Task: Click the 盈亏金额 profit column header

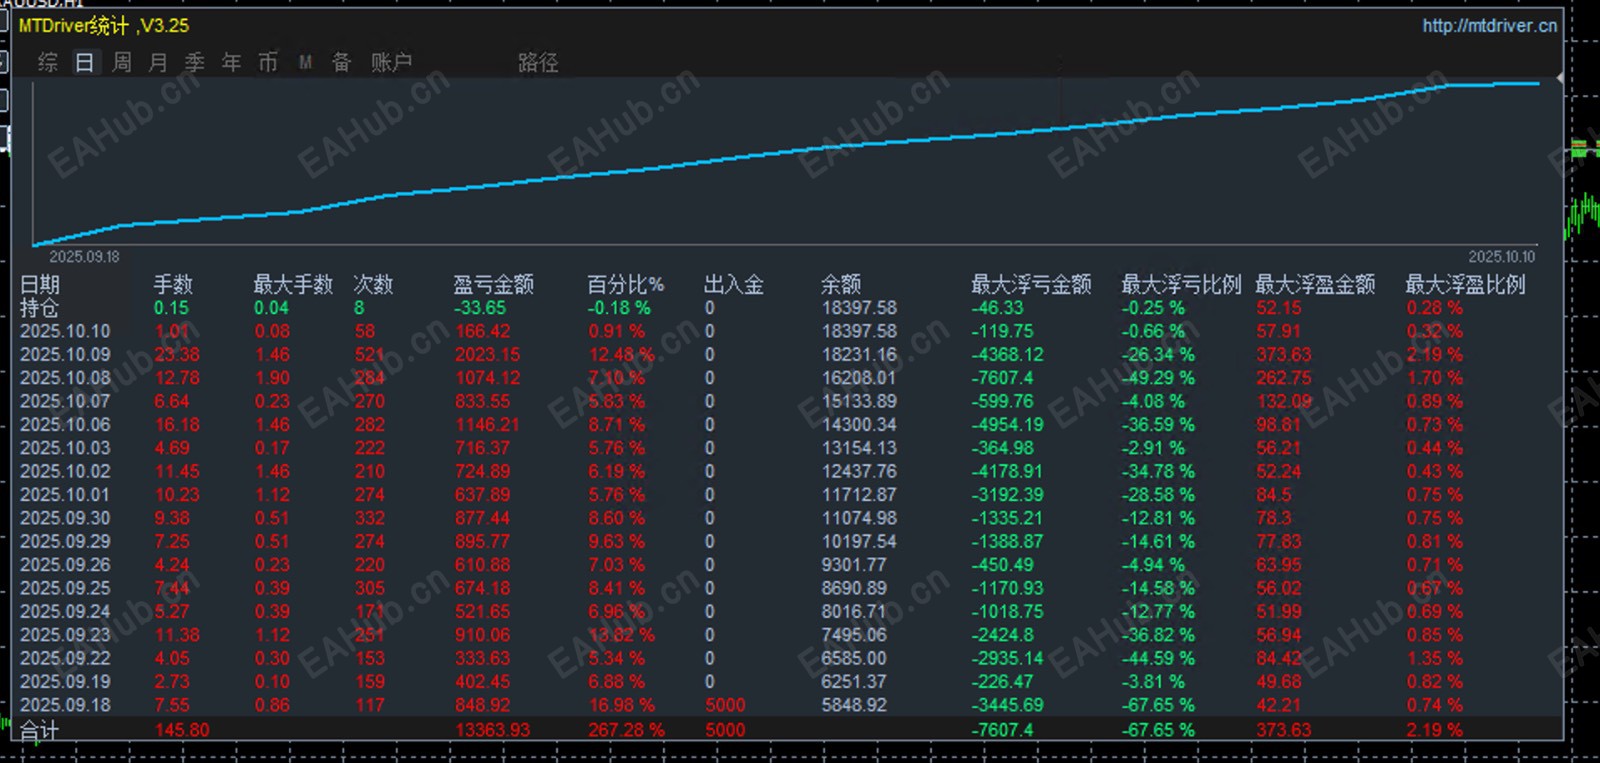Action: 493,284
